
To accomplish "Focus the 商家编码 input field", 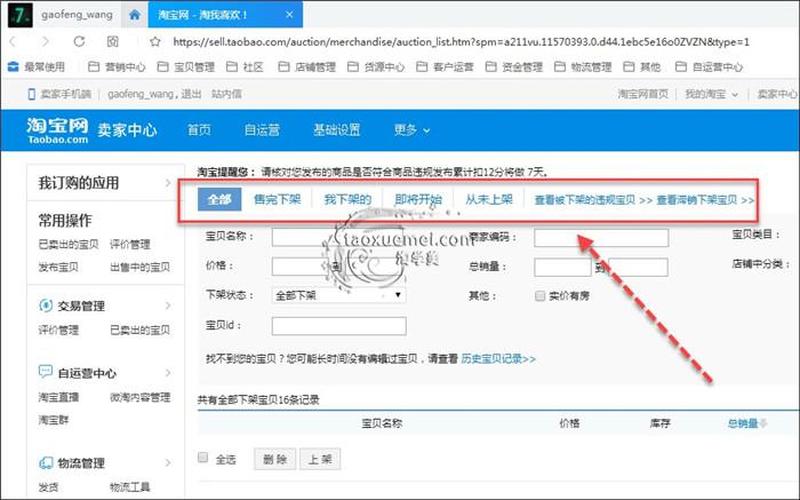I will point(601,238).
